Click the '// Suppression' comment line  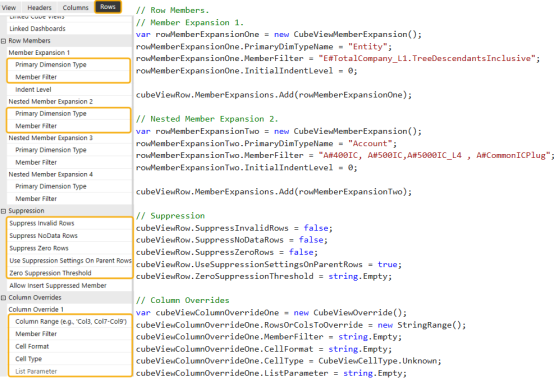170,216
